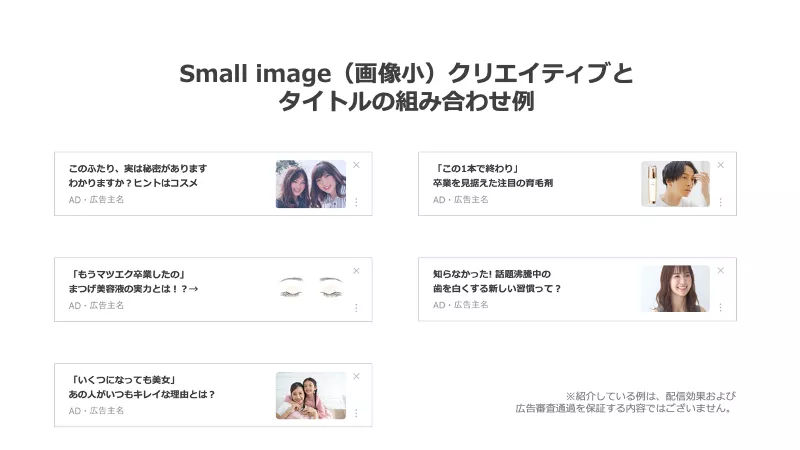Click the two women thumbnail image
This screenshot has height=450, width=800.
pyautogui.click(x=310, y=184)
